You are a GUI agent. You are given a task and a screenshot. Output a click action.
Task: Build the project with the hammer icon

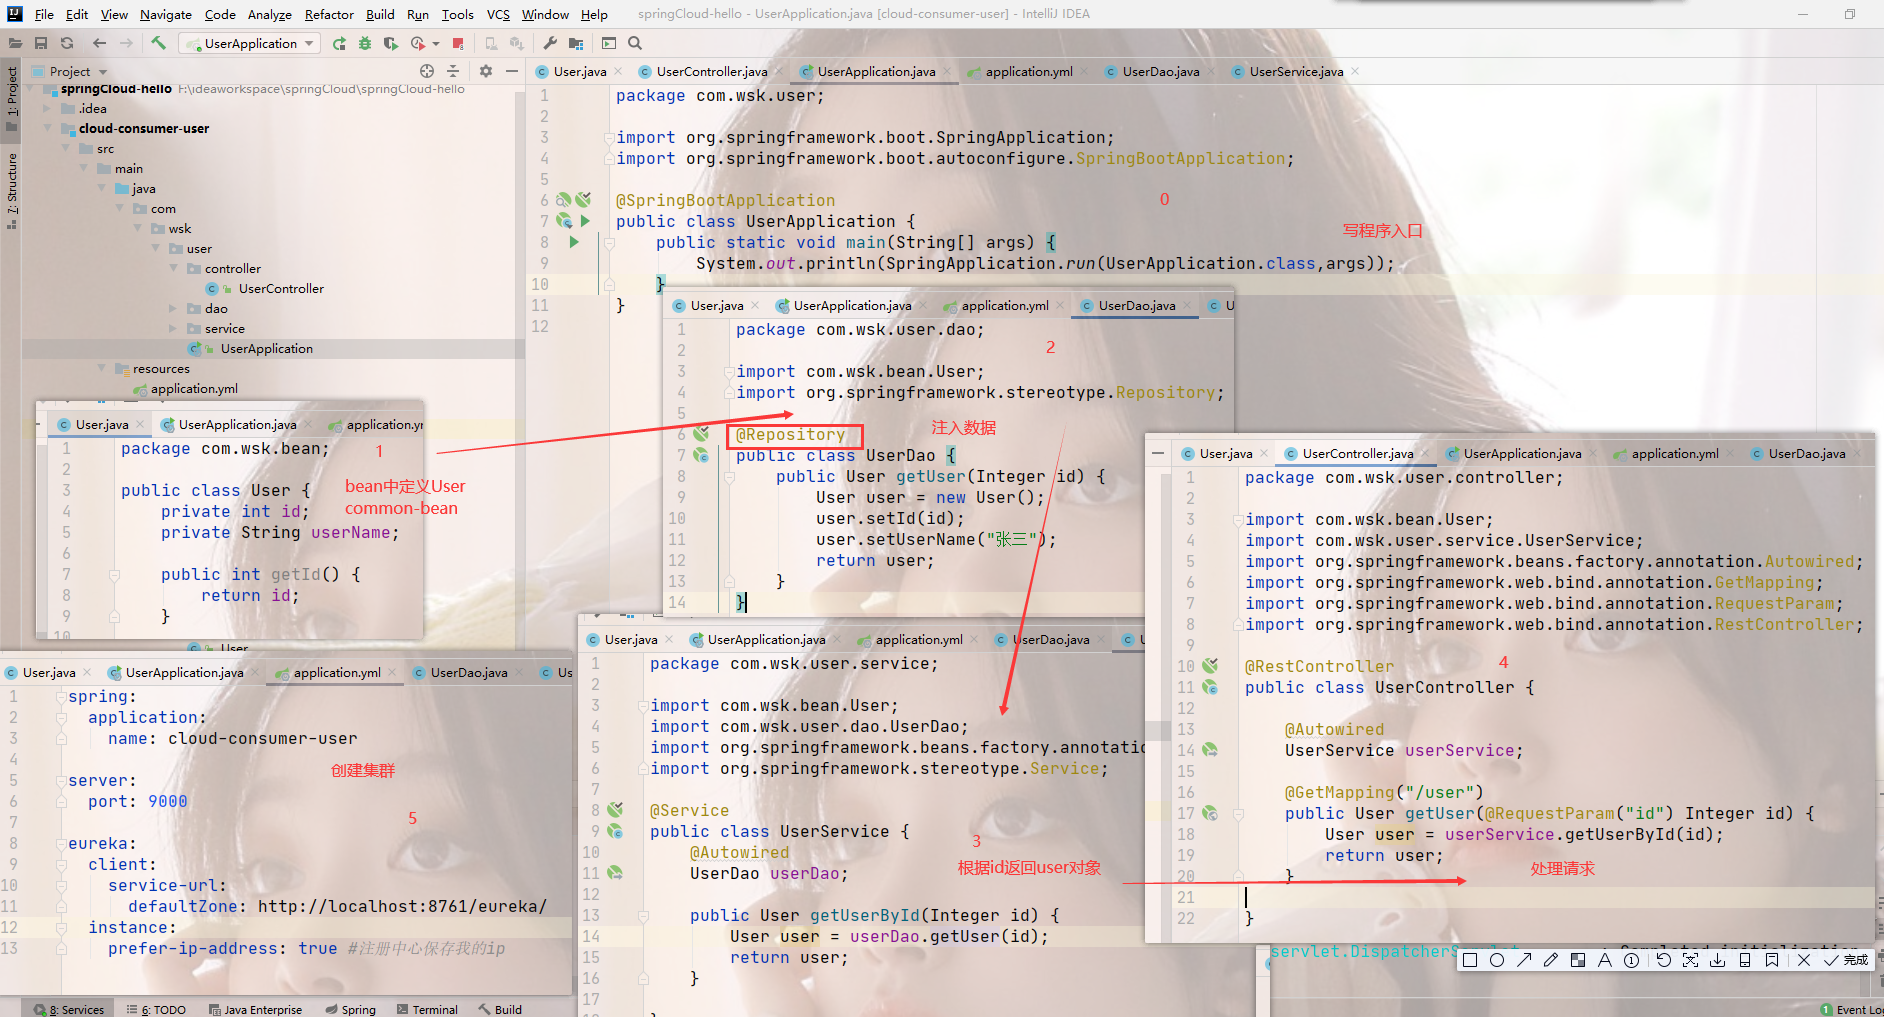point(158,43)
